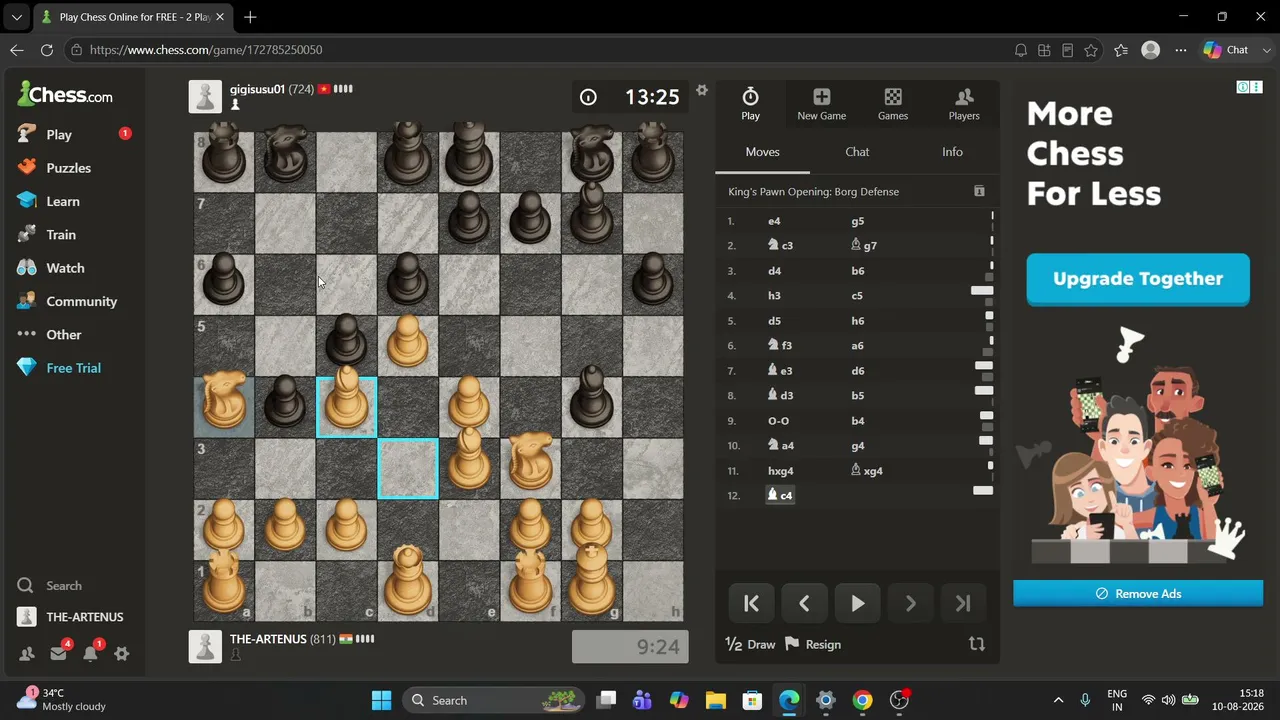Open a new browser tab
The image size is (1280, 720).
click(x=250, y=17)
